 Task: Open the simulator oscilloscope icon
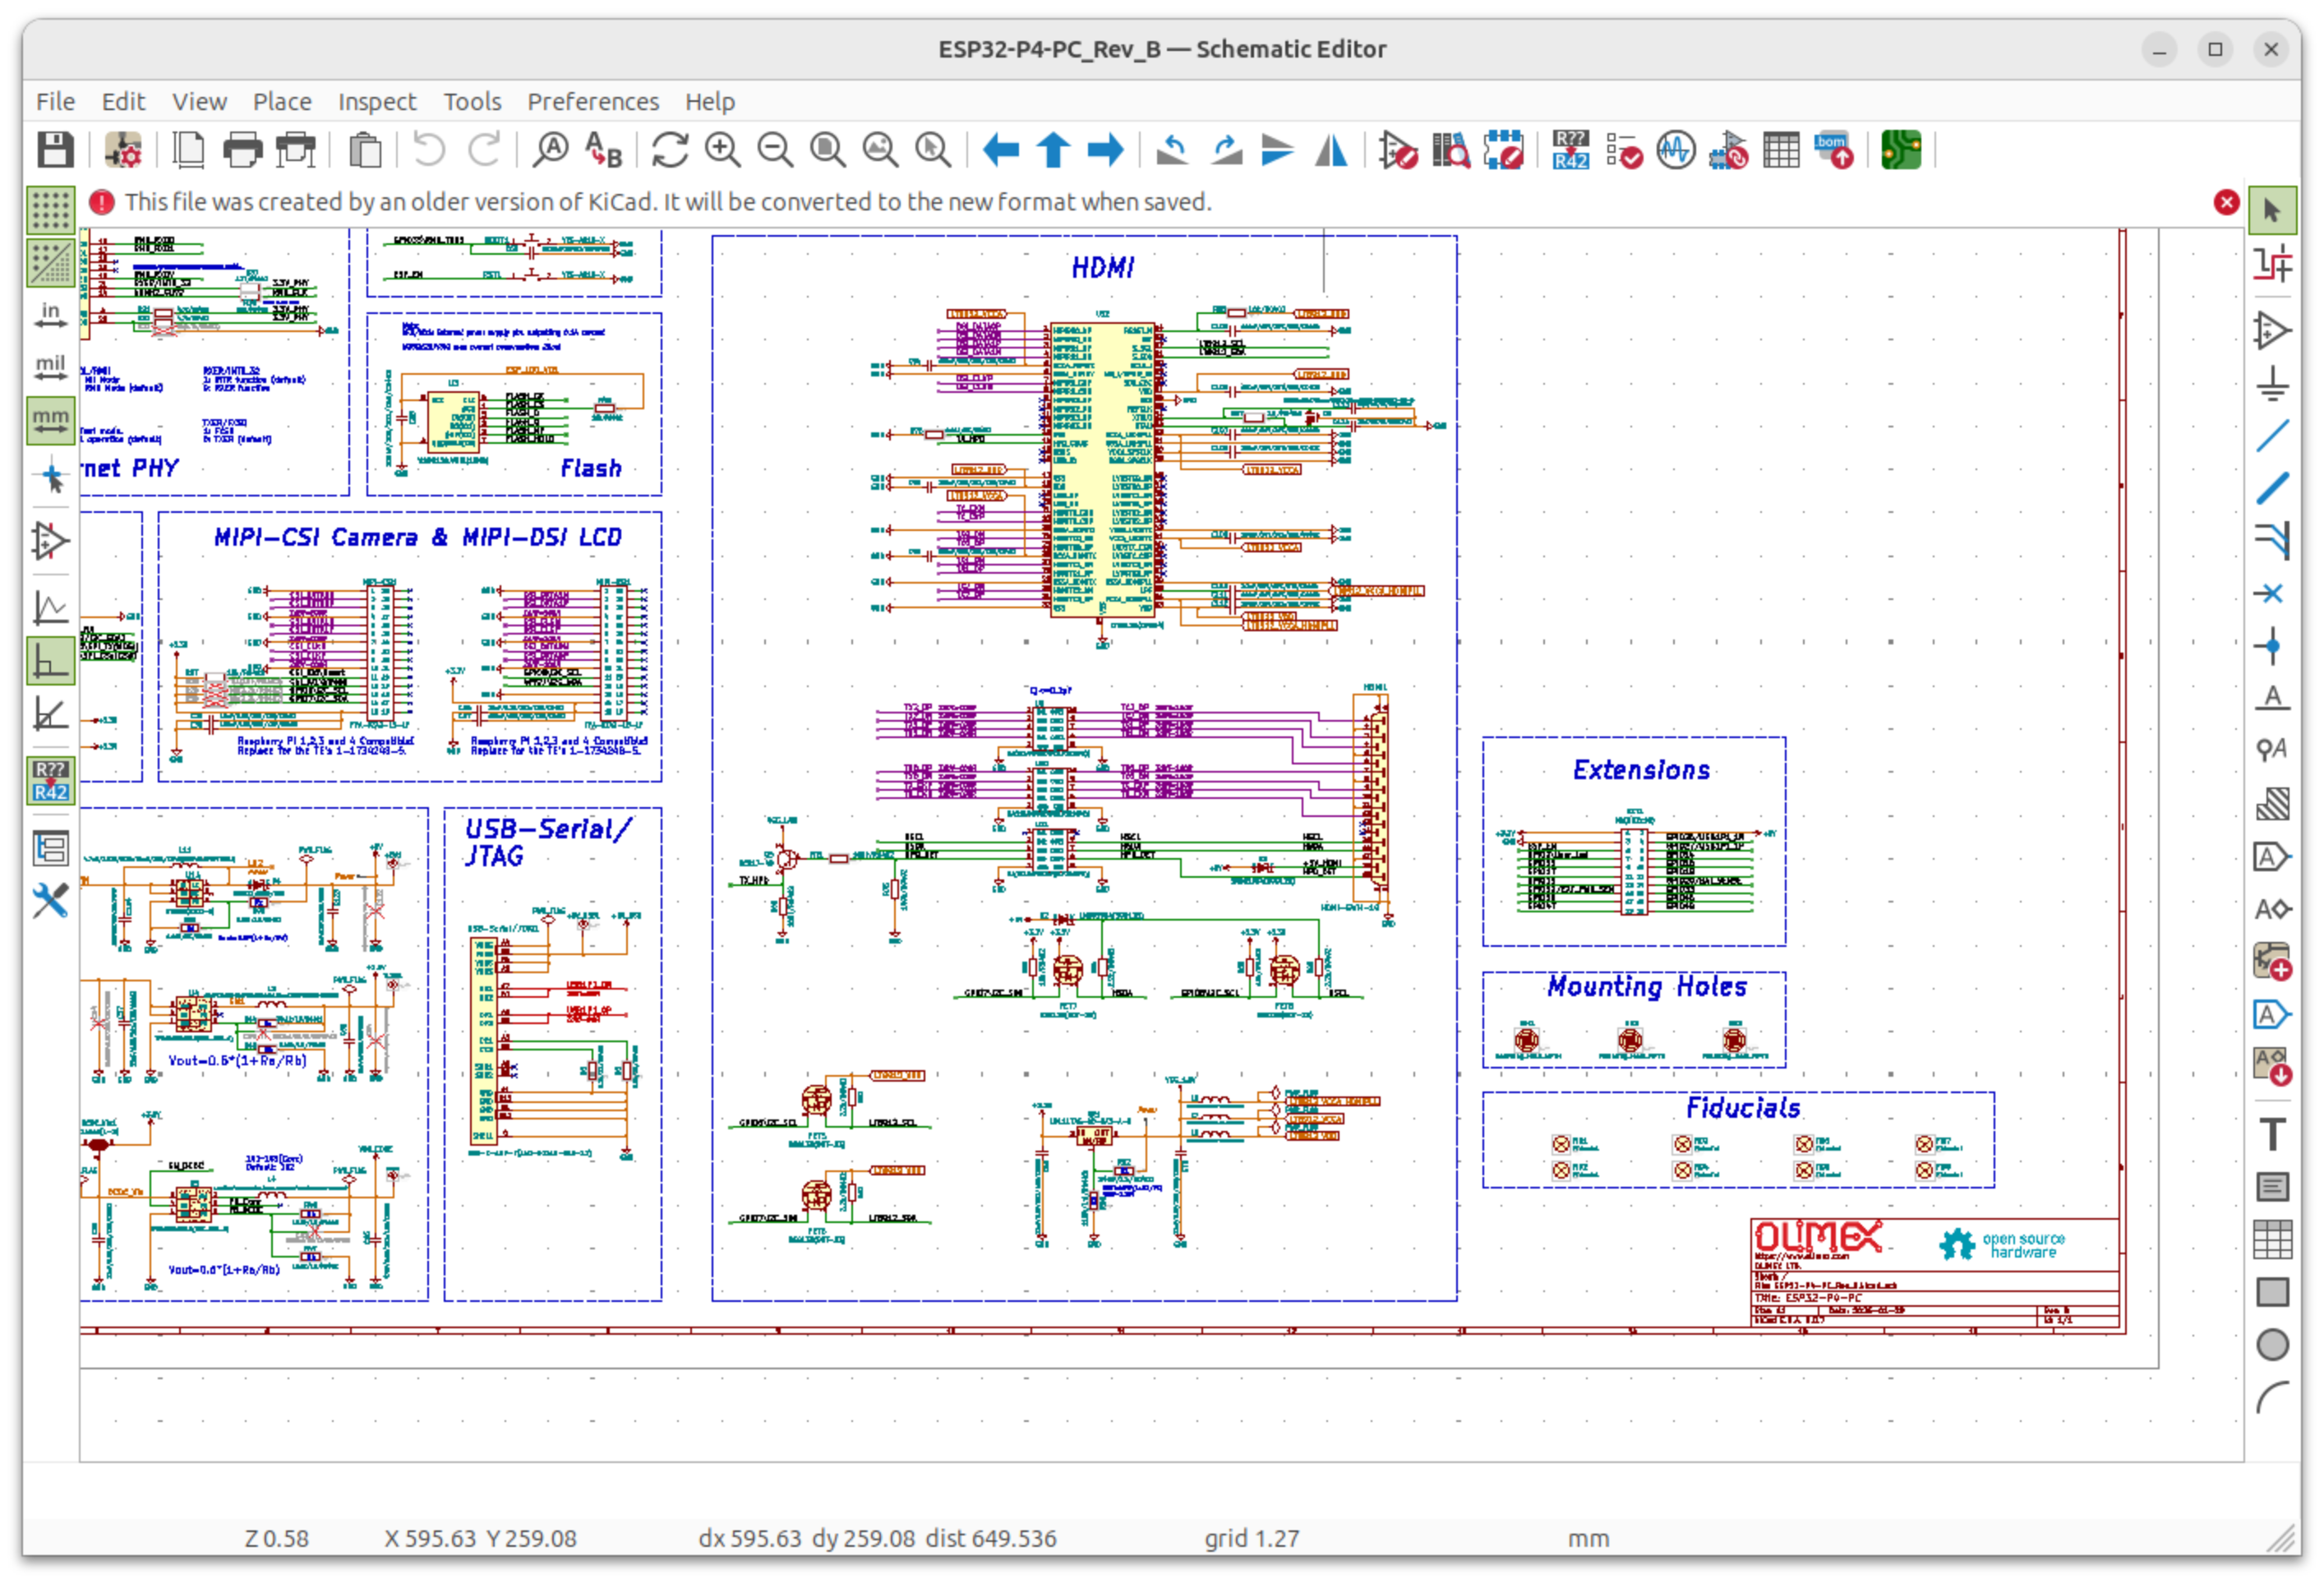point(1676,150)
